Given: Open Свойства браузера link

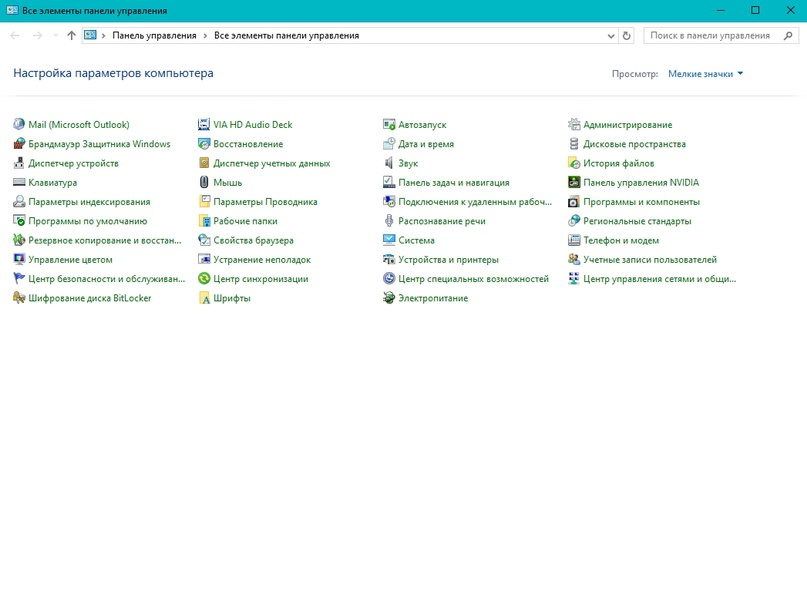Looking at the screenshot, I should (254, 240).
